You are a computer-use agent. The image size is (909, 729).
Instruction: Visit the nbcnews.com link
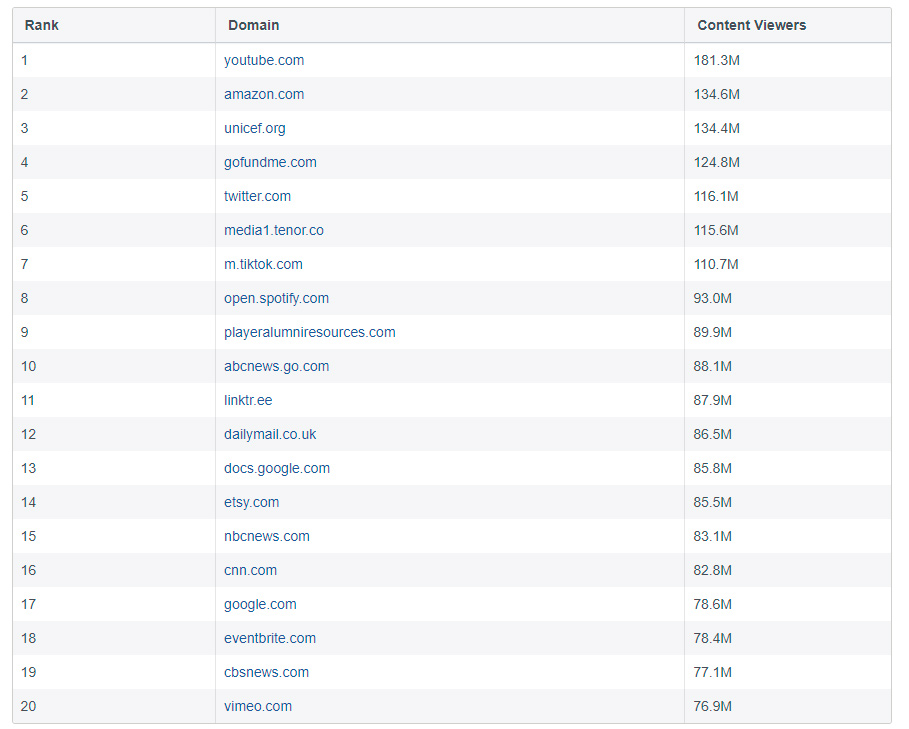(267, 536)
